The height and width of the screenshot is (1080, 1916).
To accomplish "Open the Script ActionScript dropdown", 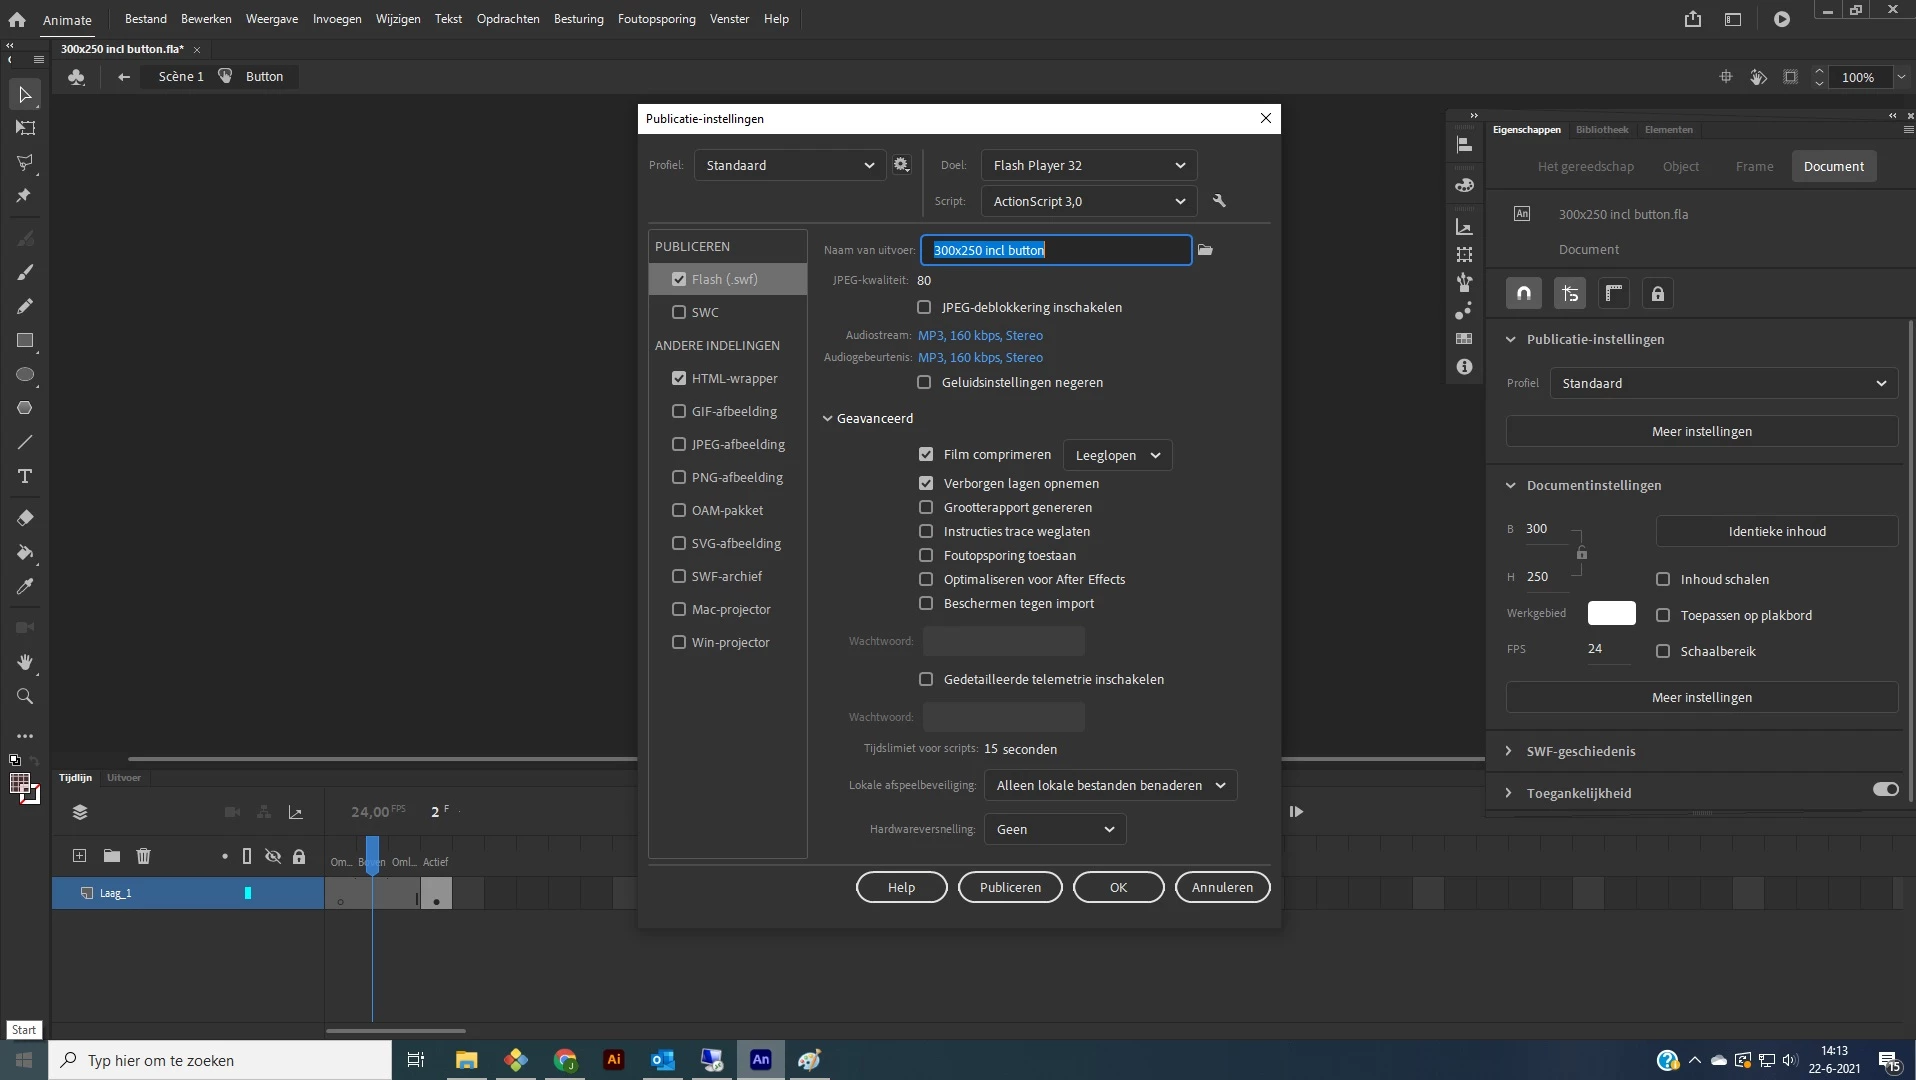I will [1088, 201].
